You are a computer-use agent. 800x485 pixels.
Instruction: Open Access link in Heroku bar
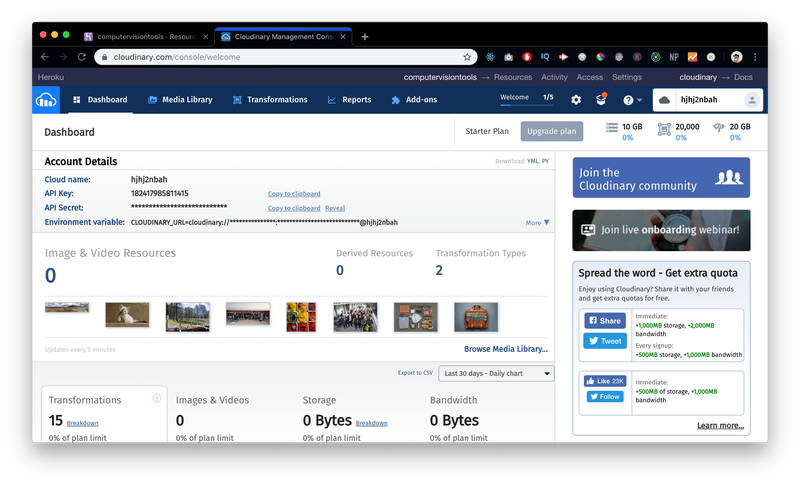point(590,78)
